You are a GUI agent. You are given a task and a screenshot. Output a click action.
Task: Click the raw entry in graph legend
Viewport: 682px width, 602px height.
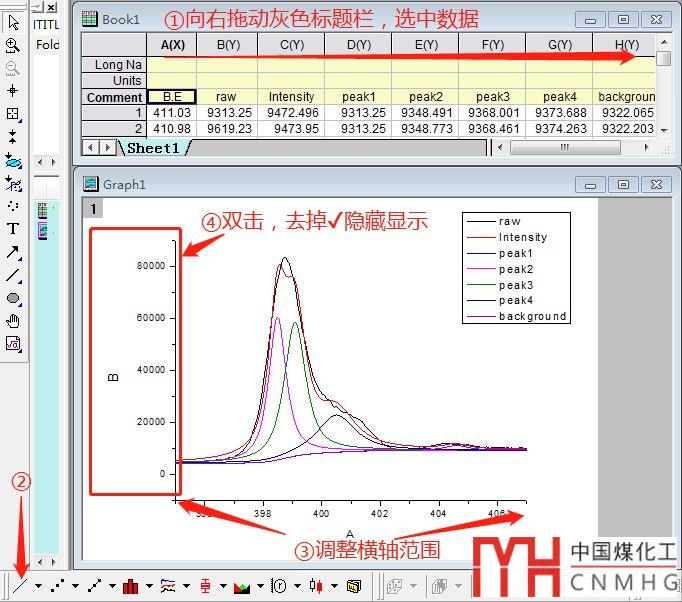tap(509, 221)
